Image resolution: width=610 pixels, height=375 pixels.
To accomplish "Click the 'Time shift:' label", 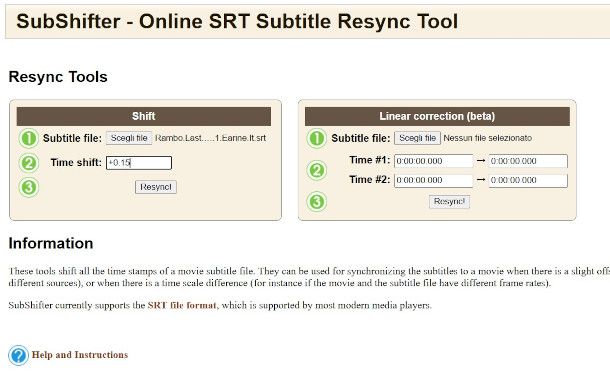I will coord(76,163).
